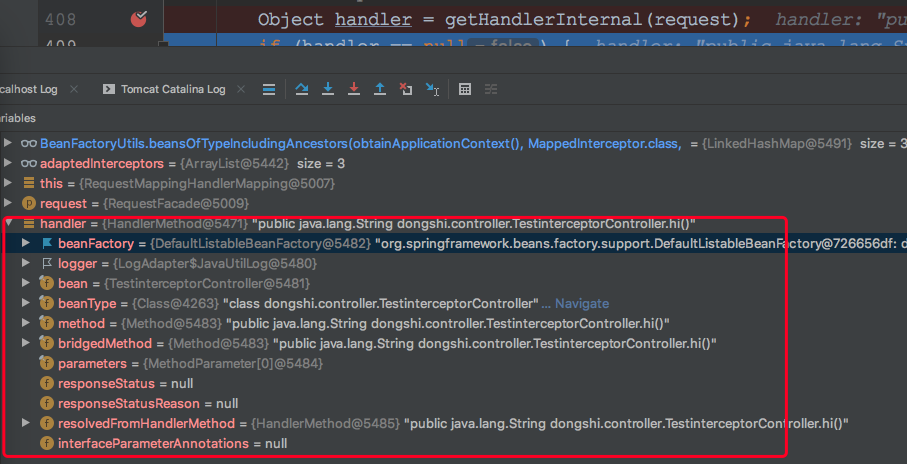The image size is (907, 464).
Task: Expand the request variable node
Action: pyautogui.click(x=8, y=203)
